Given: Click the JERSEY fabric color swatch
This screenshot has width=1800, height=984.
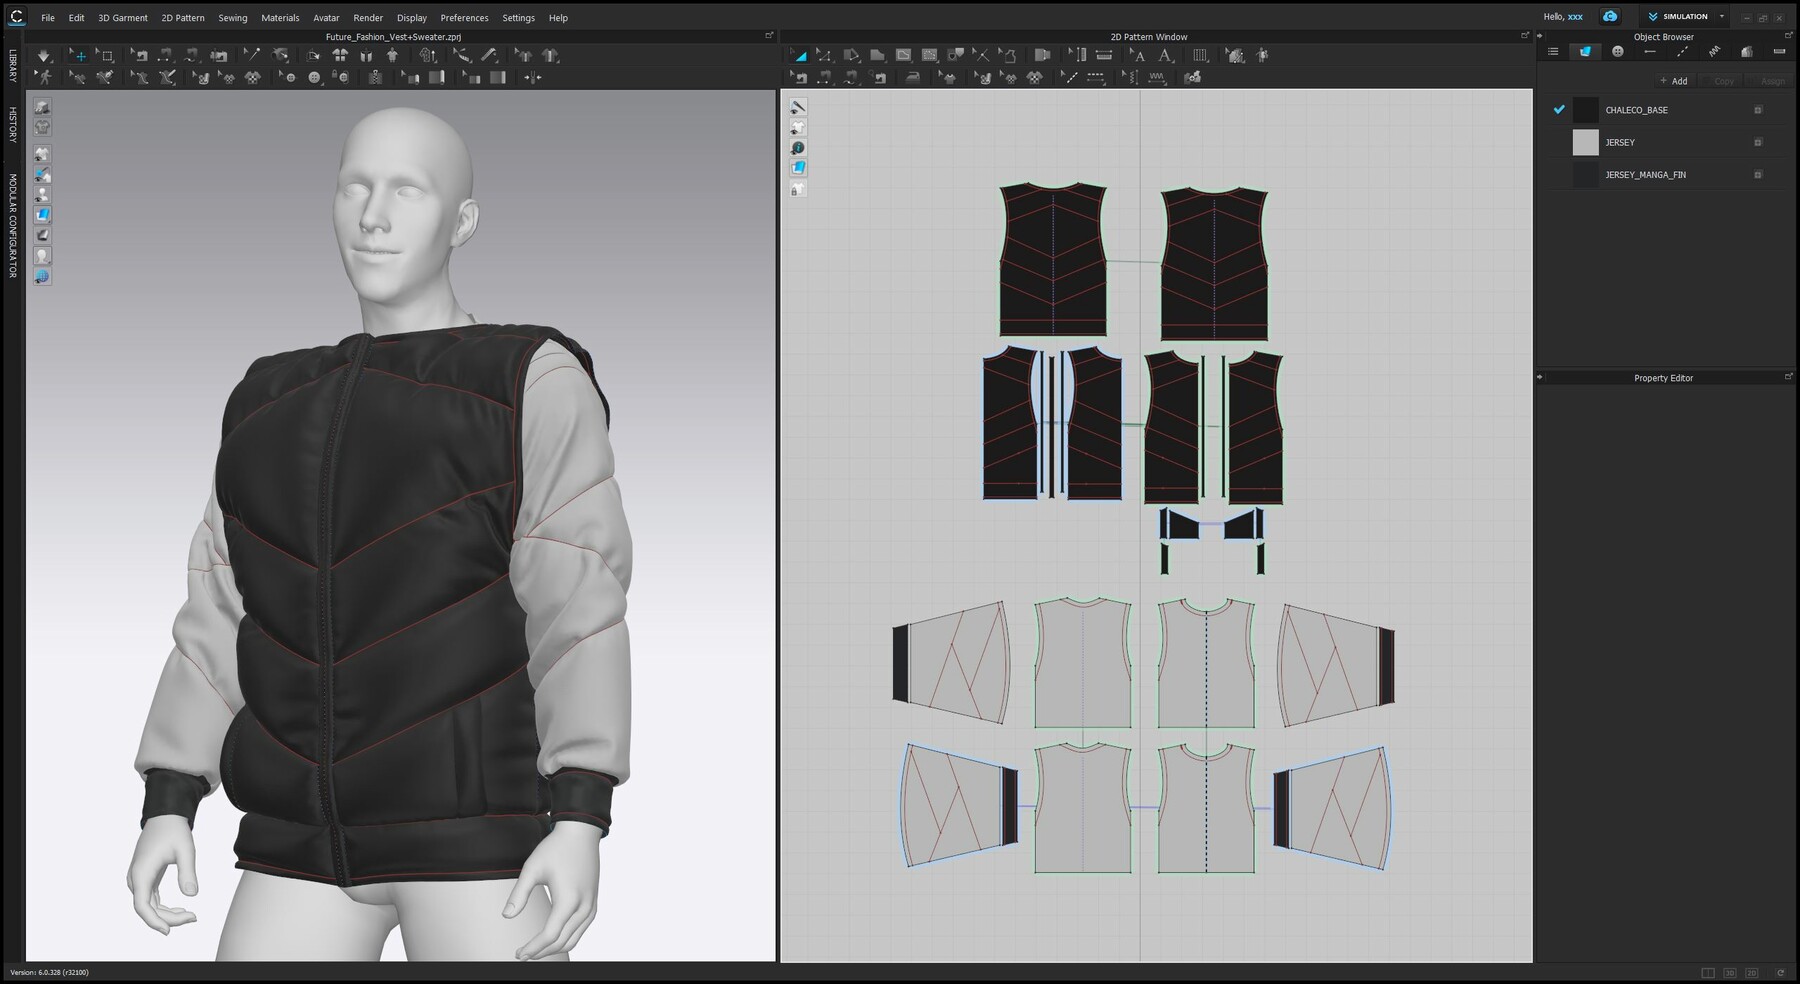Looking at the screenshot, I should 1585,142.
